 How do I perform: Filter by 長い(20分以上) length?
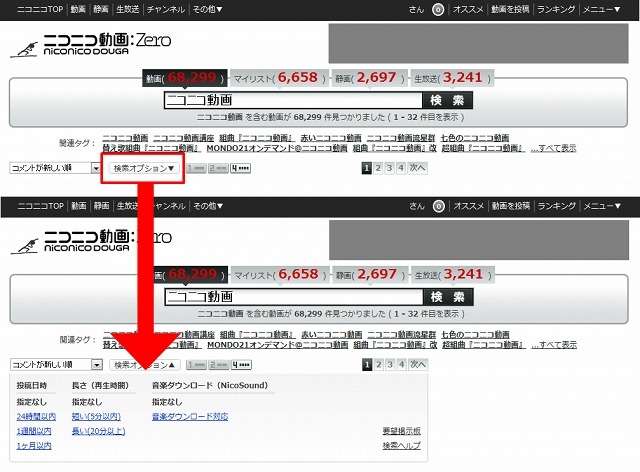pos(98,431)
